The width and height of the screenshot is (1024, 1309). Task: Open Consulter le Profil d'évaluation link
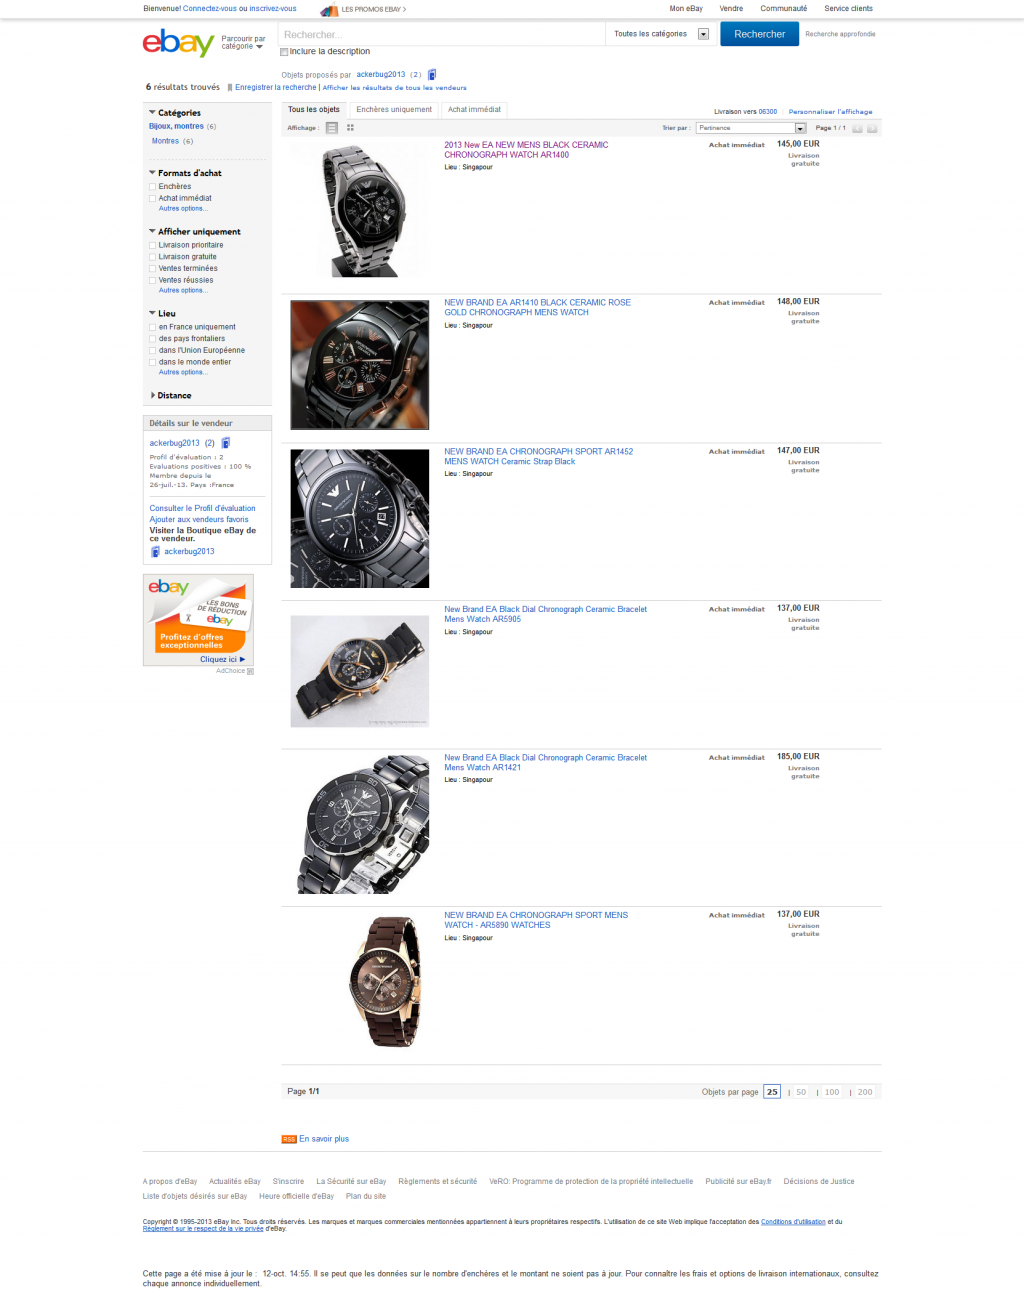point(202,508)
